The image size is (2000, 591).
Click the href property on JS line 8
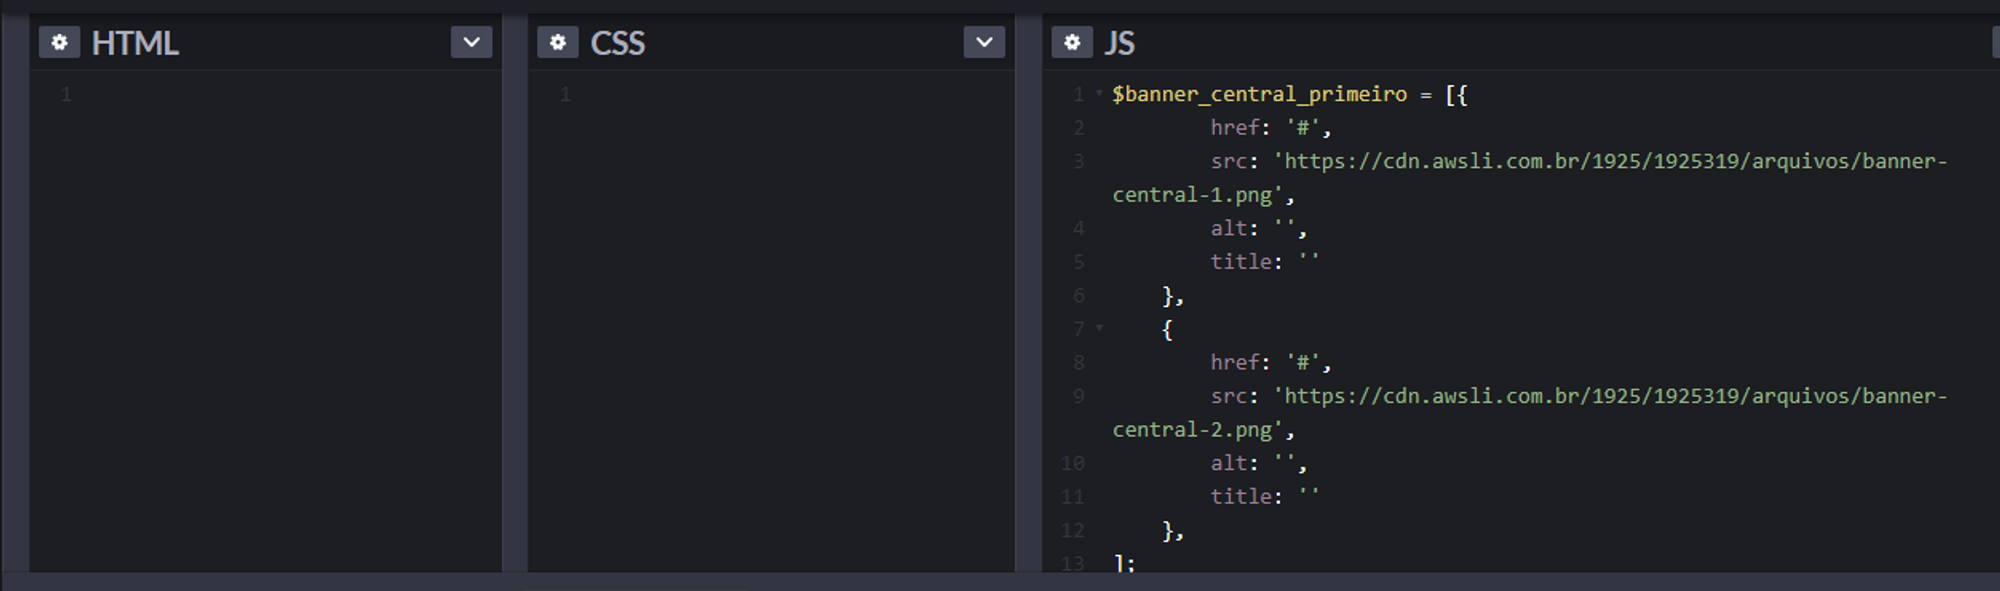coord(1234,363)
